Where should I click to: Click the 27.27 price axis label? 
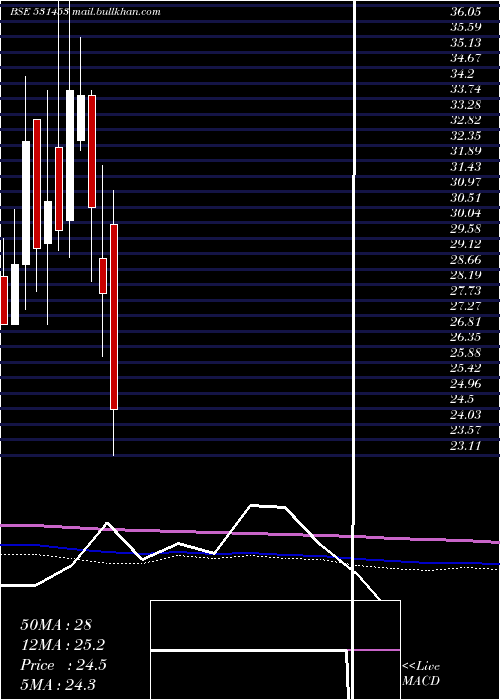pos(466,307)
